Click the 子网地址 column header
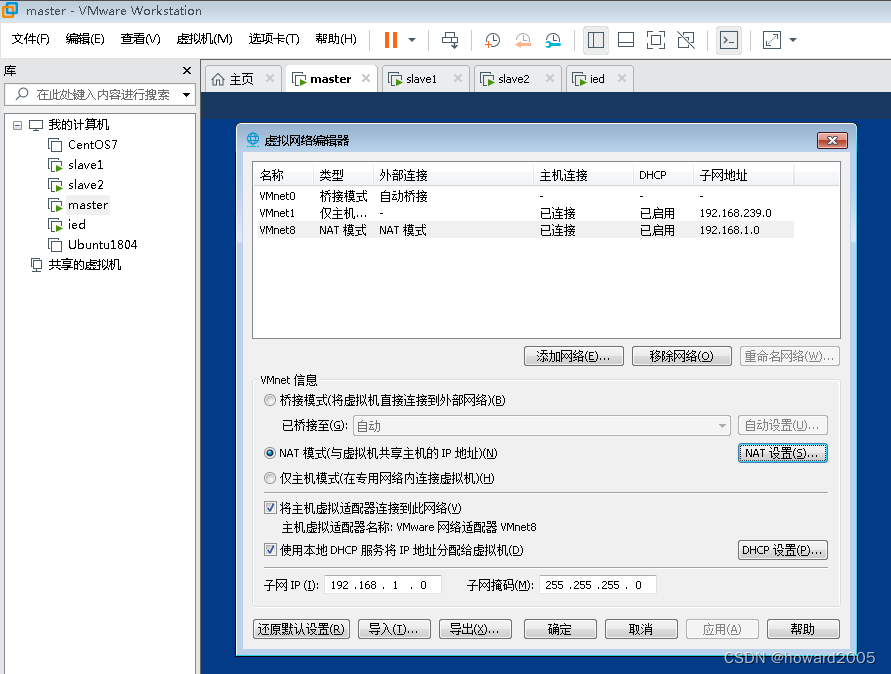891x674 pixels. pyautogui.click(x=743, y=175)
